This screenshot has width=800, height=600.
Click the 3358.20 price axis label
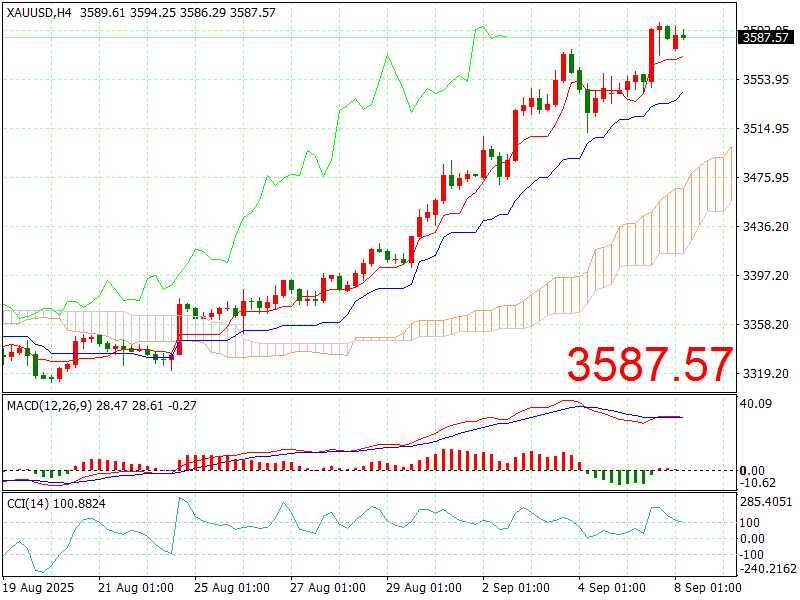click(x=766, y=324)
